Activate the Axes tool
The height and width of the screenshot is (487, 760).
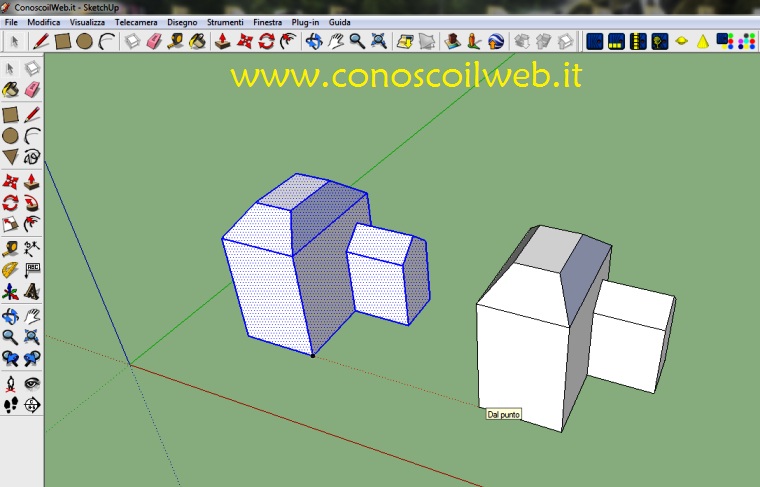pos(10,292)
